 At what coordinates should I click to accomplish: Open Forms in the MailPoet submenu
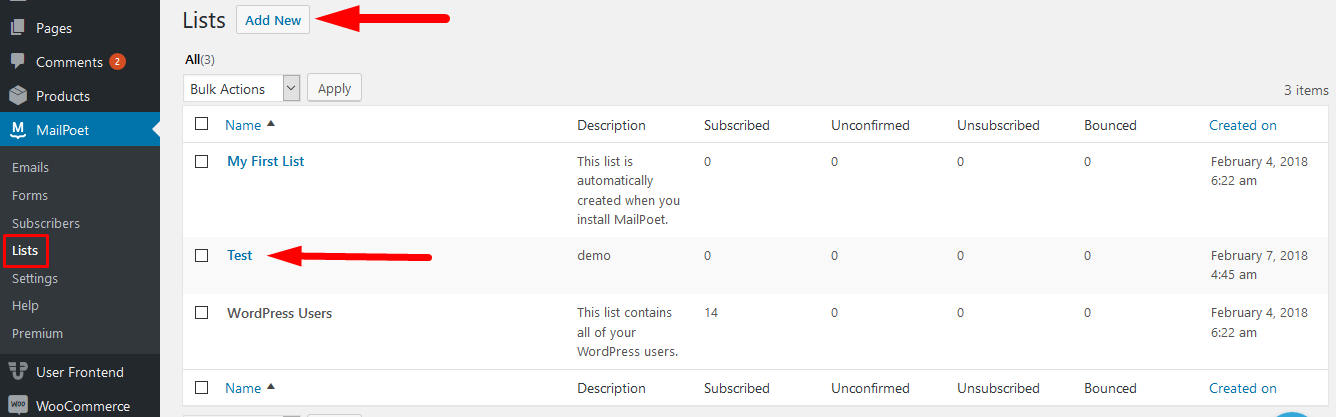tap(30, 195)
